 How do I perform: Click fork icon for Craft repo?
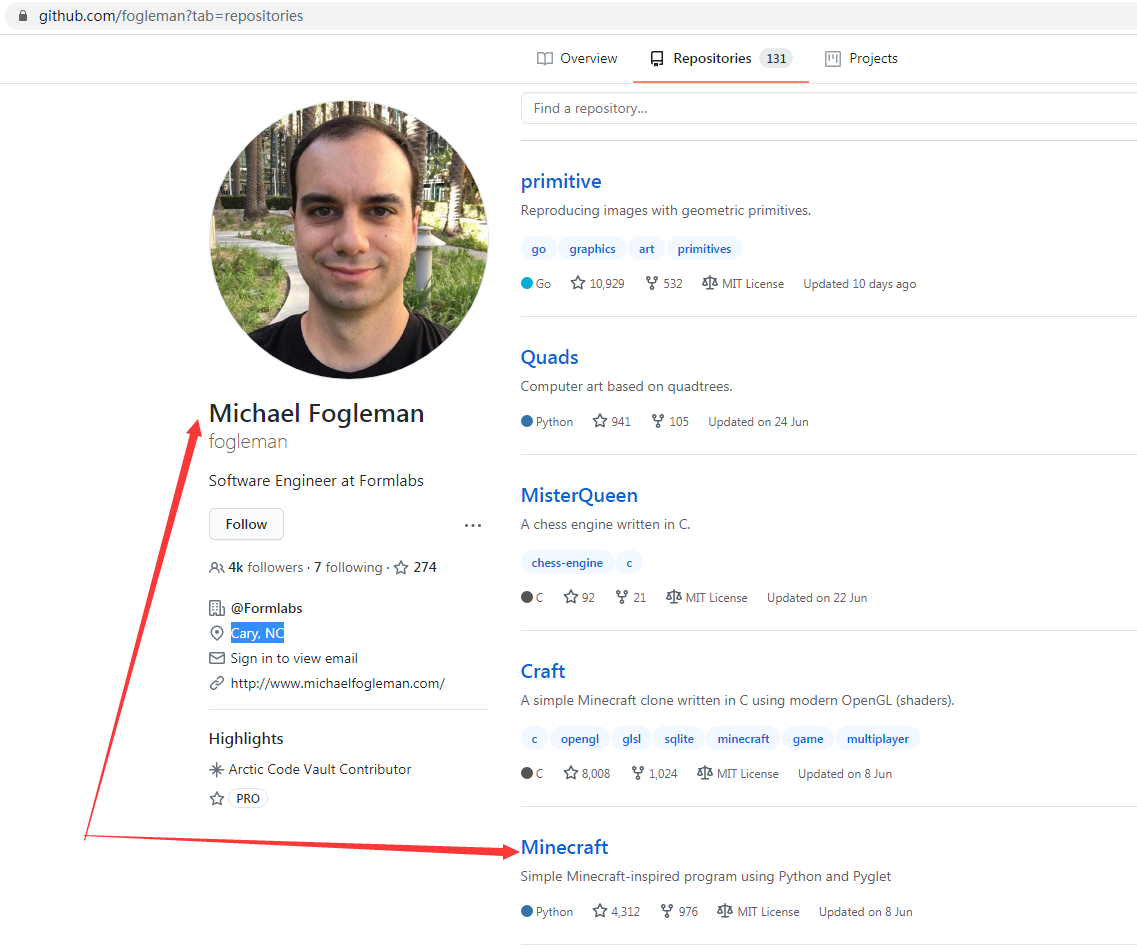click(x=638, y=773)
